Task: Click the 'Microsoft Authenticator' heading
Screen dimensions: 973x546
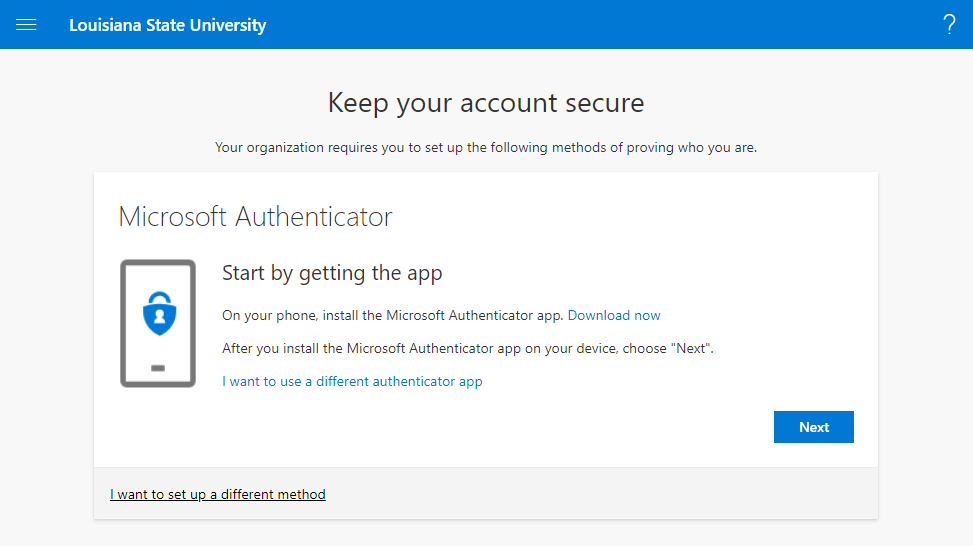Action: point(255,217)
